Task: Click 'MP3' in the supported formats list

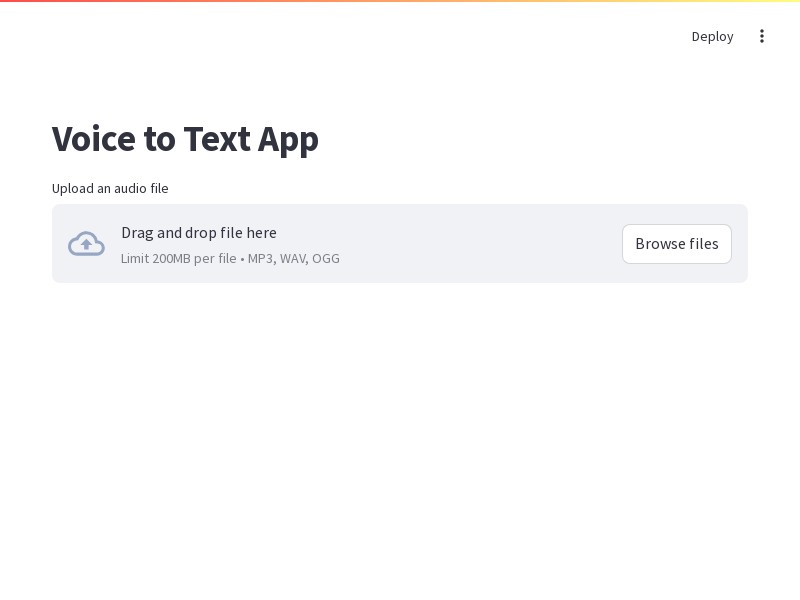Action: (262, 259)
